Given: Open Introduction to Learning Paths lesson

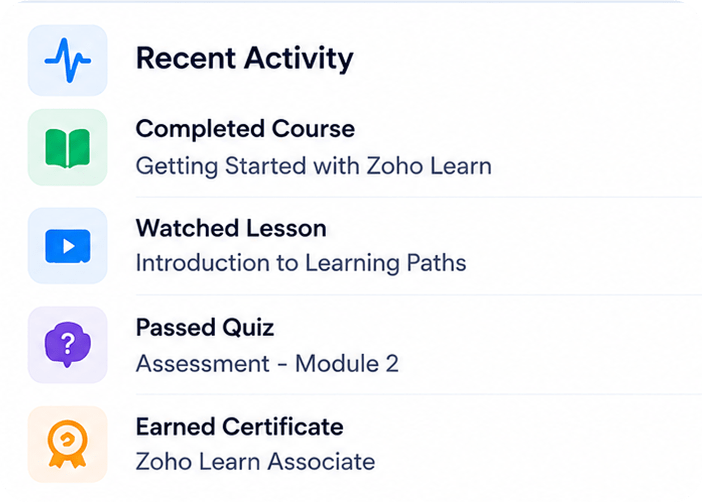Looking at the screenshot, I should [301, 263].
